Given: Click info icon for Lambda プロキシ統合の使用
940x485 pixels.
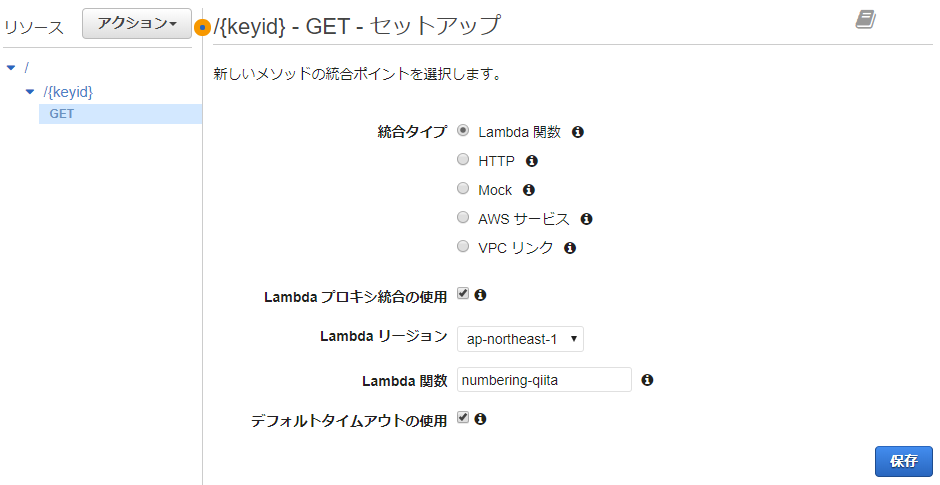Looking at the screenshot, I should [480, 294].
